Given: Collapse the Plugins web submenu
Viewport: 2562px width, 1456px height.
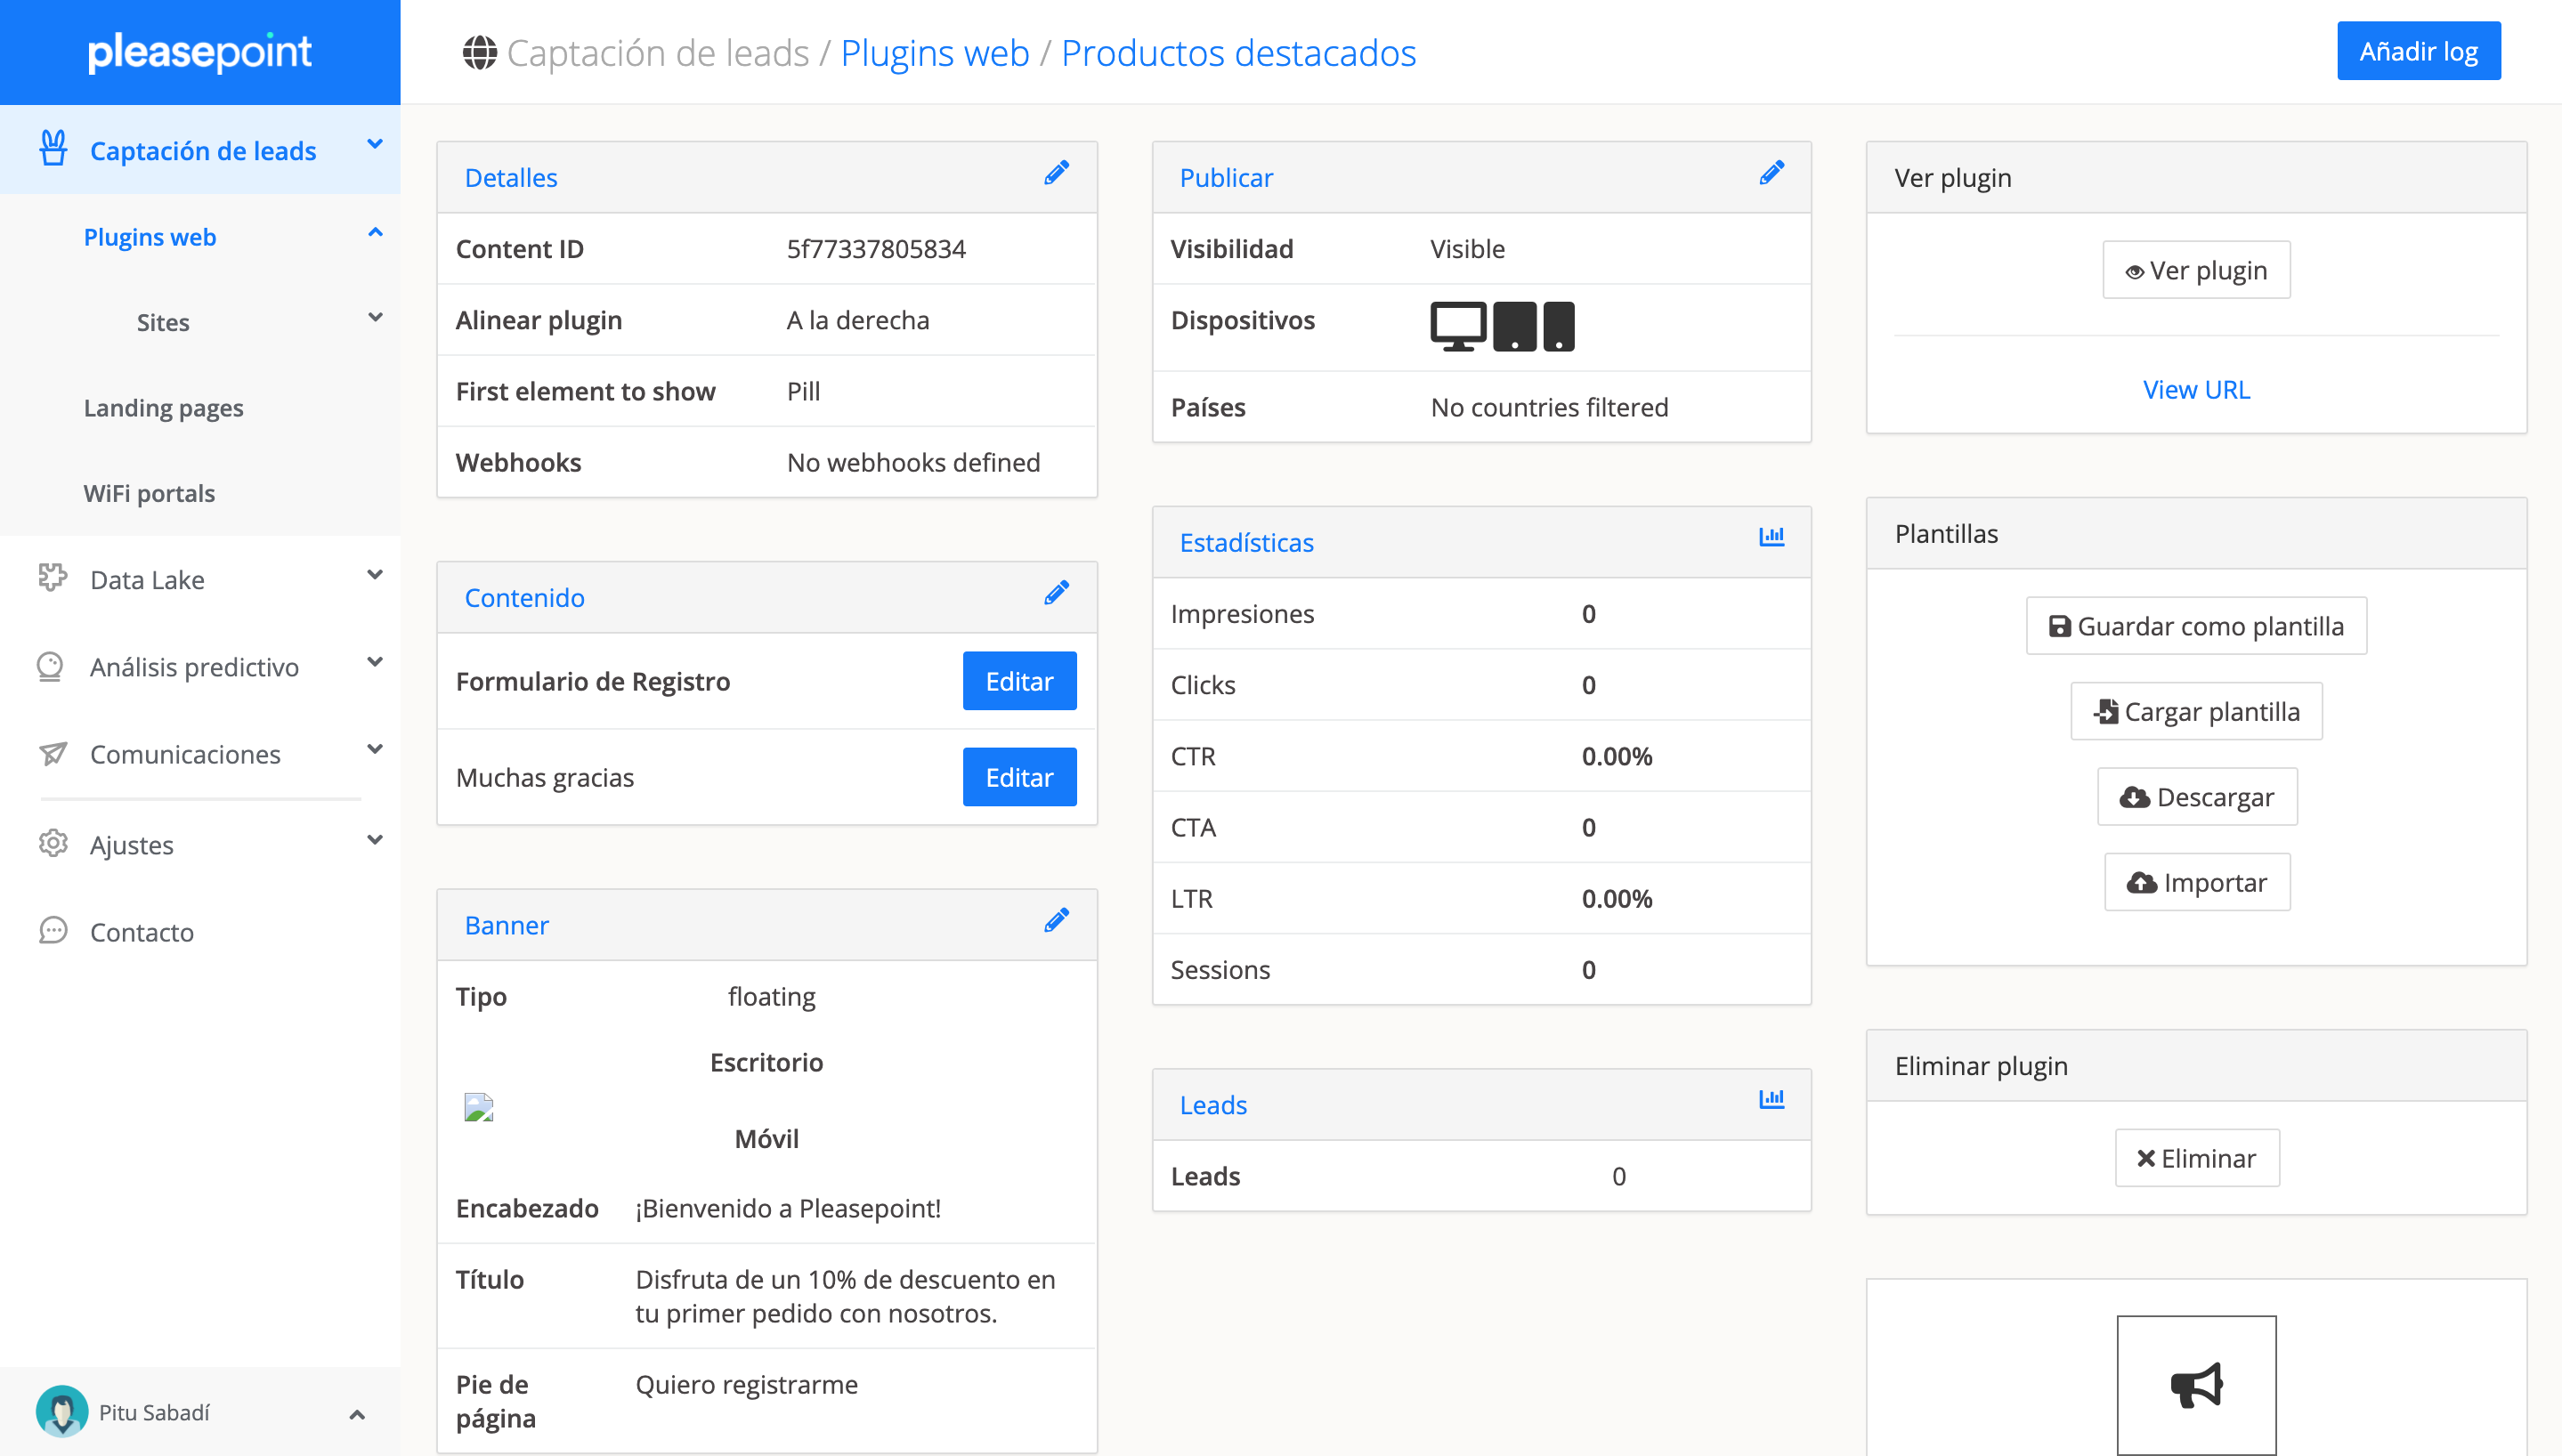Looking at the screenshot, I should (x=375, y=234).
